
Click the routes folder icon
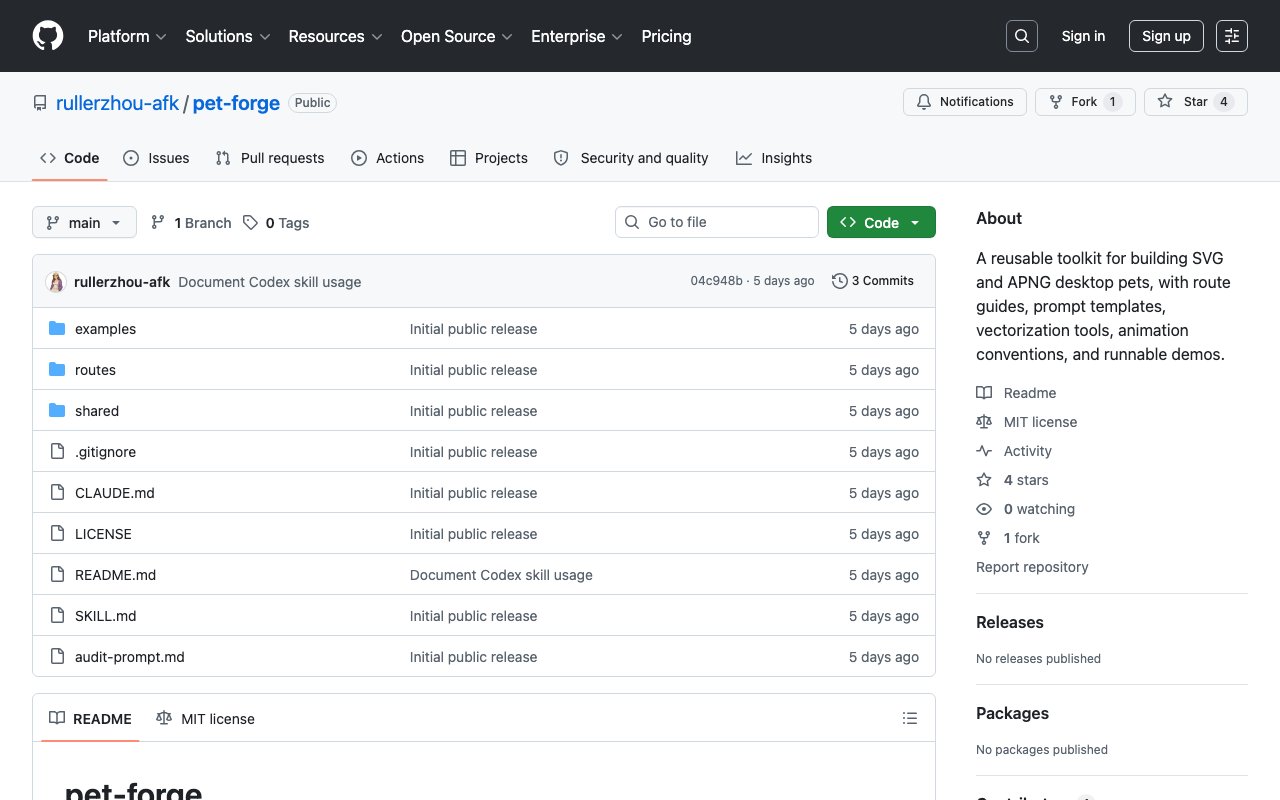pos(57,370)
